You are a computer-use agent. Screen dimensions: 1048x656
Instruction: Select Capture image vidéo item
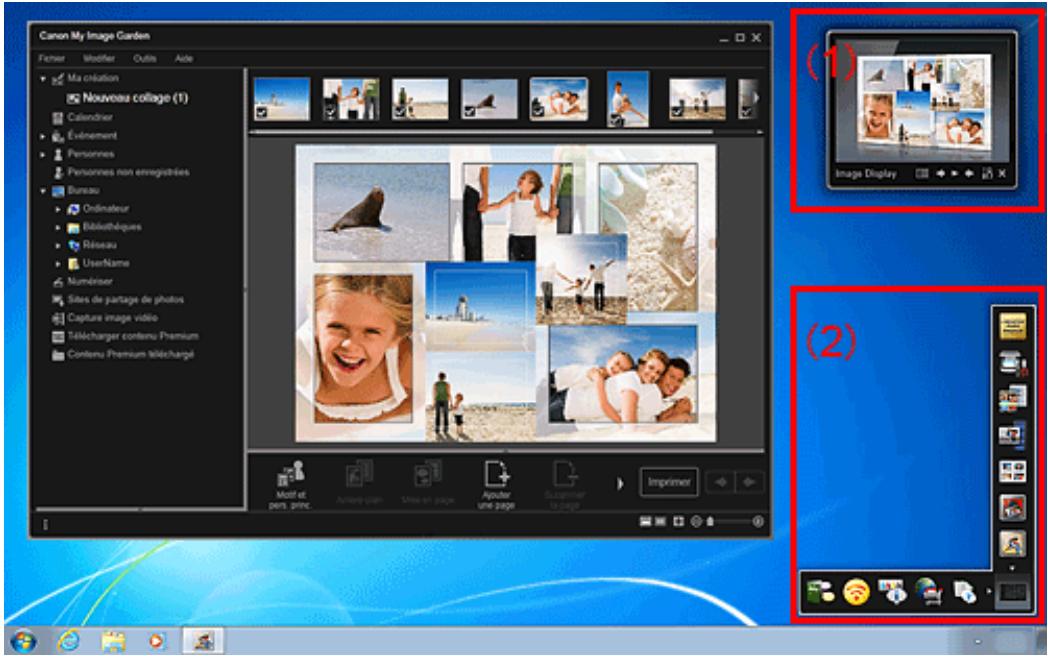[x=112, y=318]
